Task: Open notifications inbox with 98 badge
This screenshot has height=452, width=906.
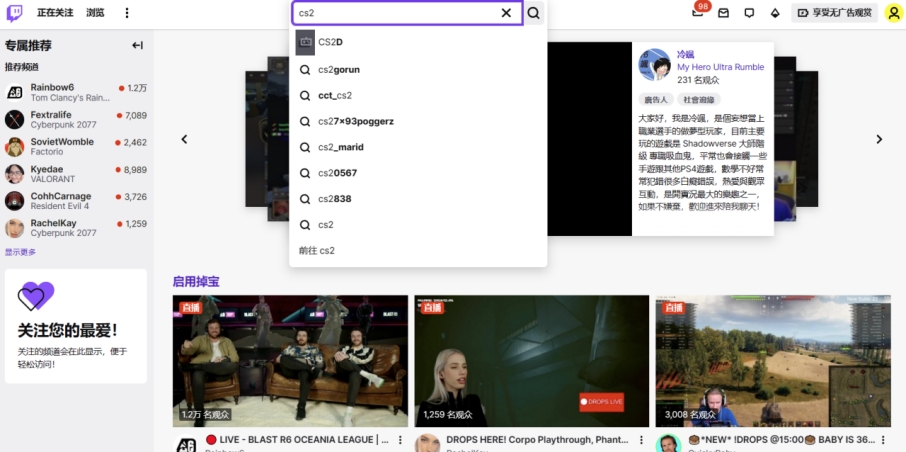Action: (698, 13)
